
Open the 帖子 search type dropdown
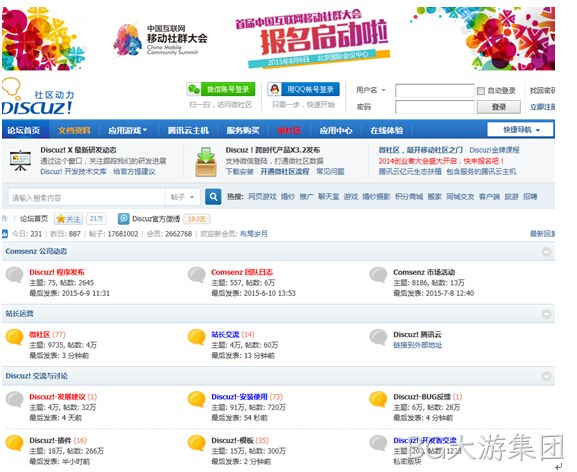(x=183, y=197)
